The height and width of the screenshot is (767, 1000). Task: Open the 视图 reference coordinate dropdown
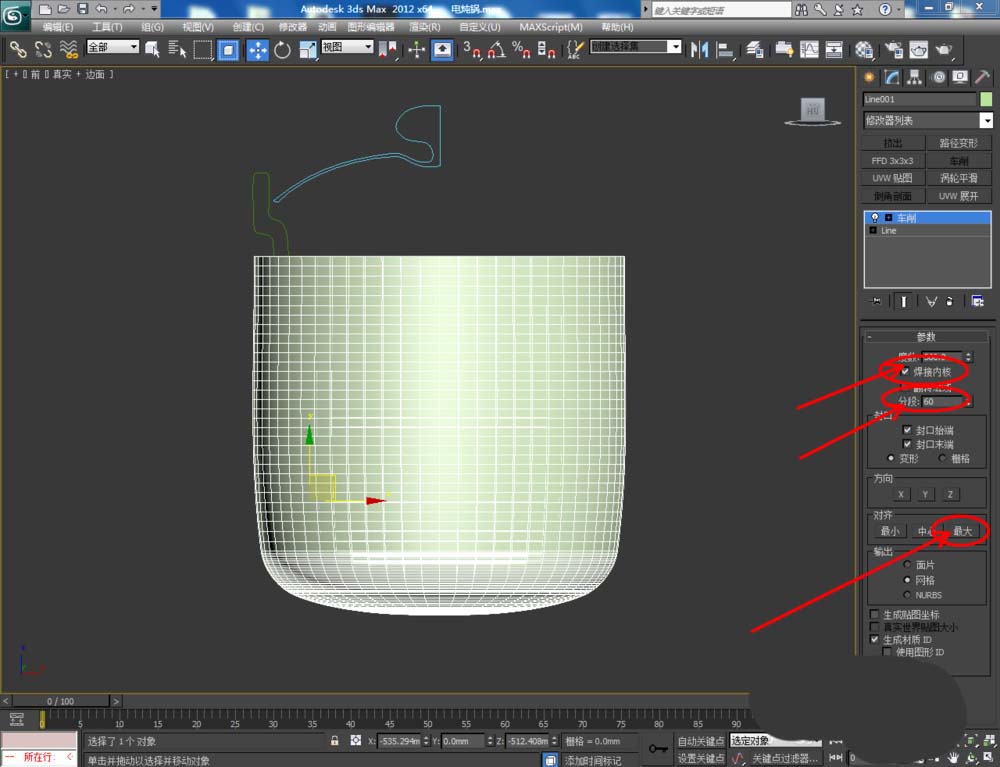[348, 47]
